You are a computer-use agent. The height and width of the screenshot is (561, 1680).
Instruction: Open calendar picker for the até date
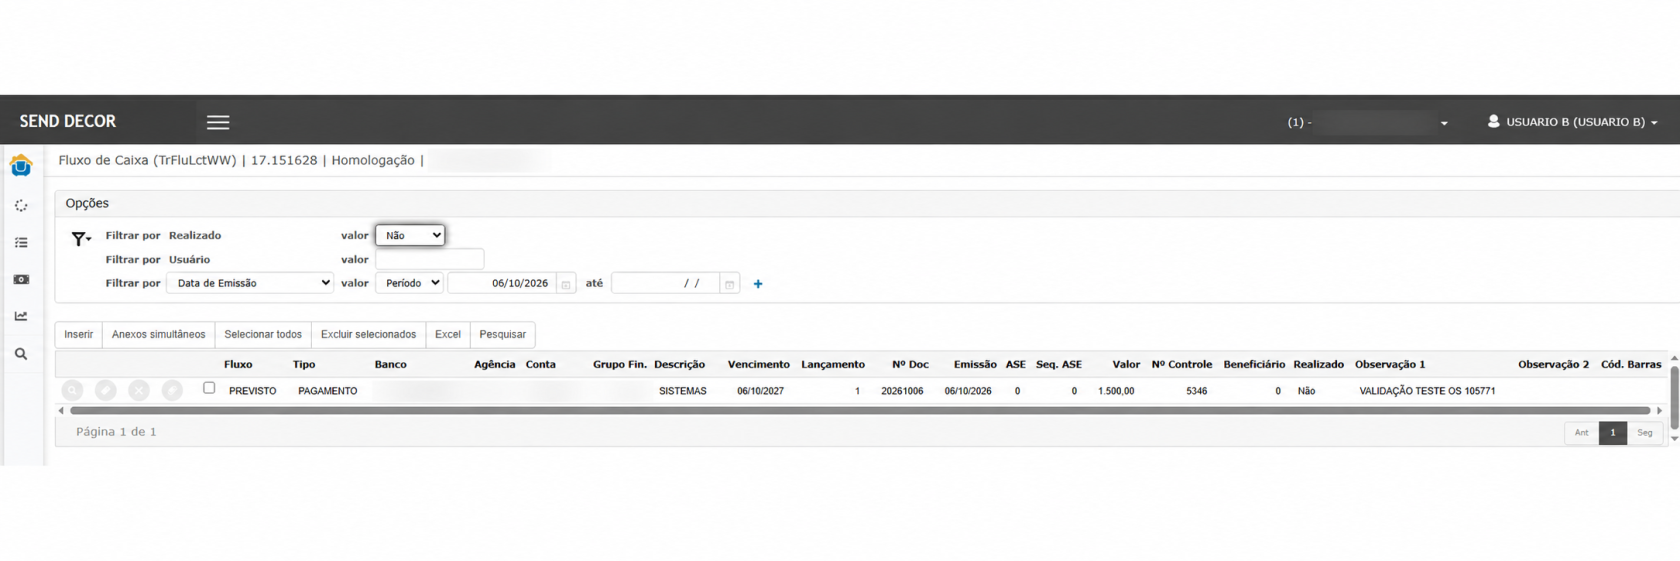click(x=730, y=284)
